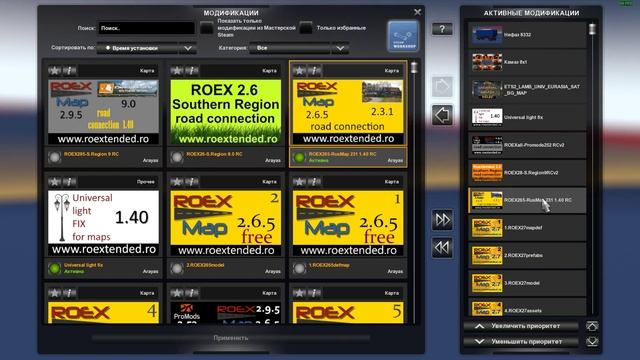Info icon on ROEX card numbered 5
The height and width of the screenshot is (360, 640).
tap(314, 293)
